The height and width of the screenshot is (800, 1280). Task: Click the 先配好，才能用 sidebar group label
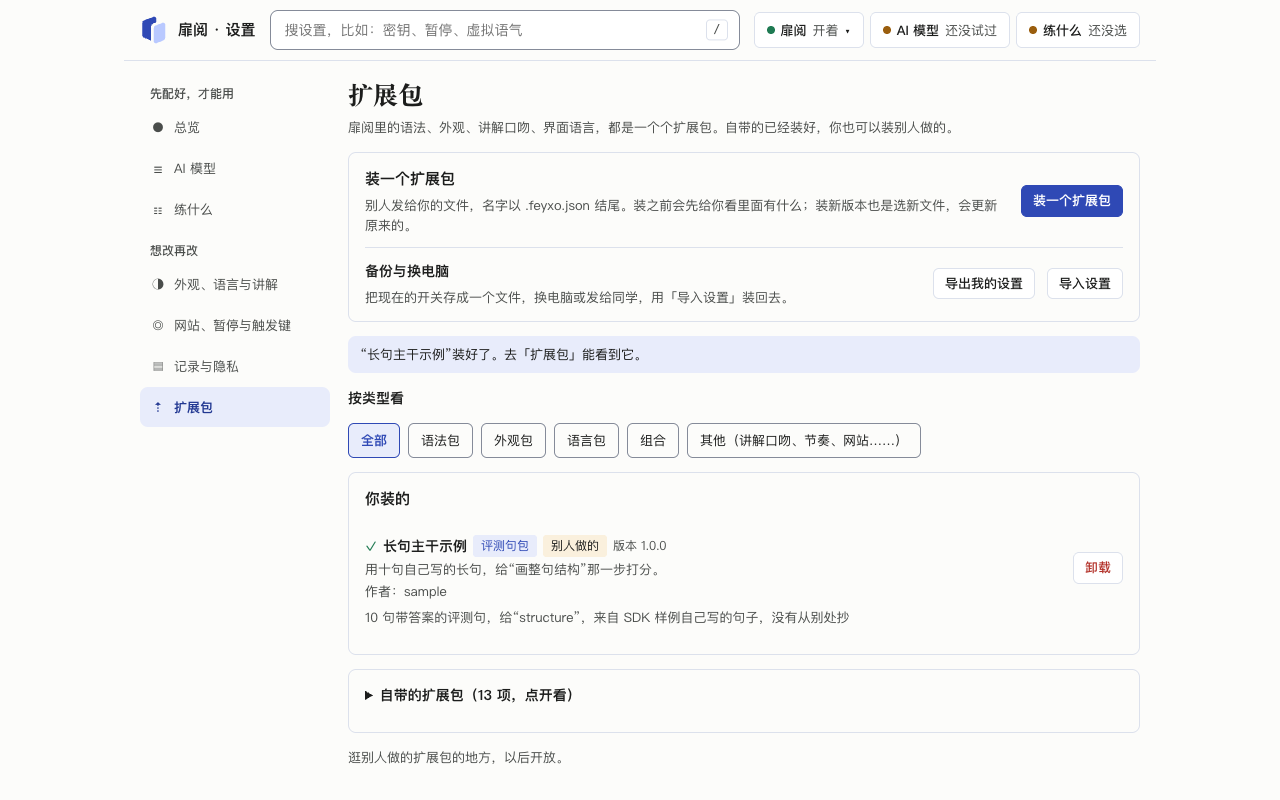[x=192, y=93]
